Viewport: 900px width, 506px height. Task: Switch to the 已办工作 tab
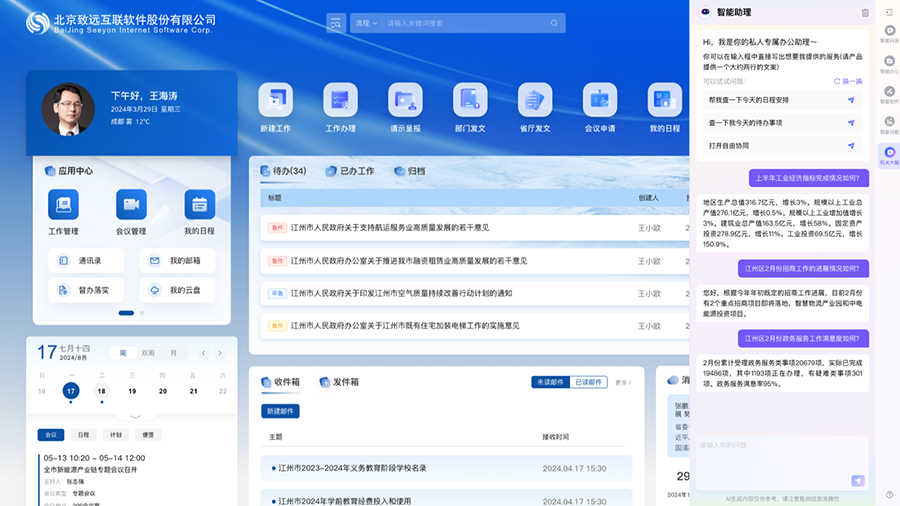pos(351,171)
